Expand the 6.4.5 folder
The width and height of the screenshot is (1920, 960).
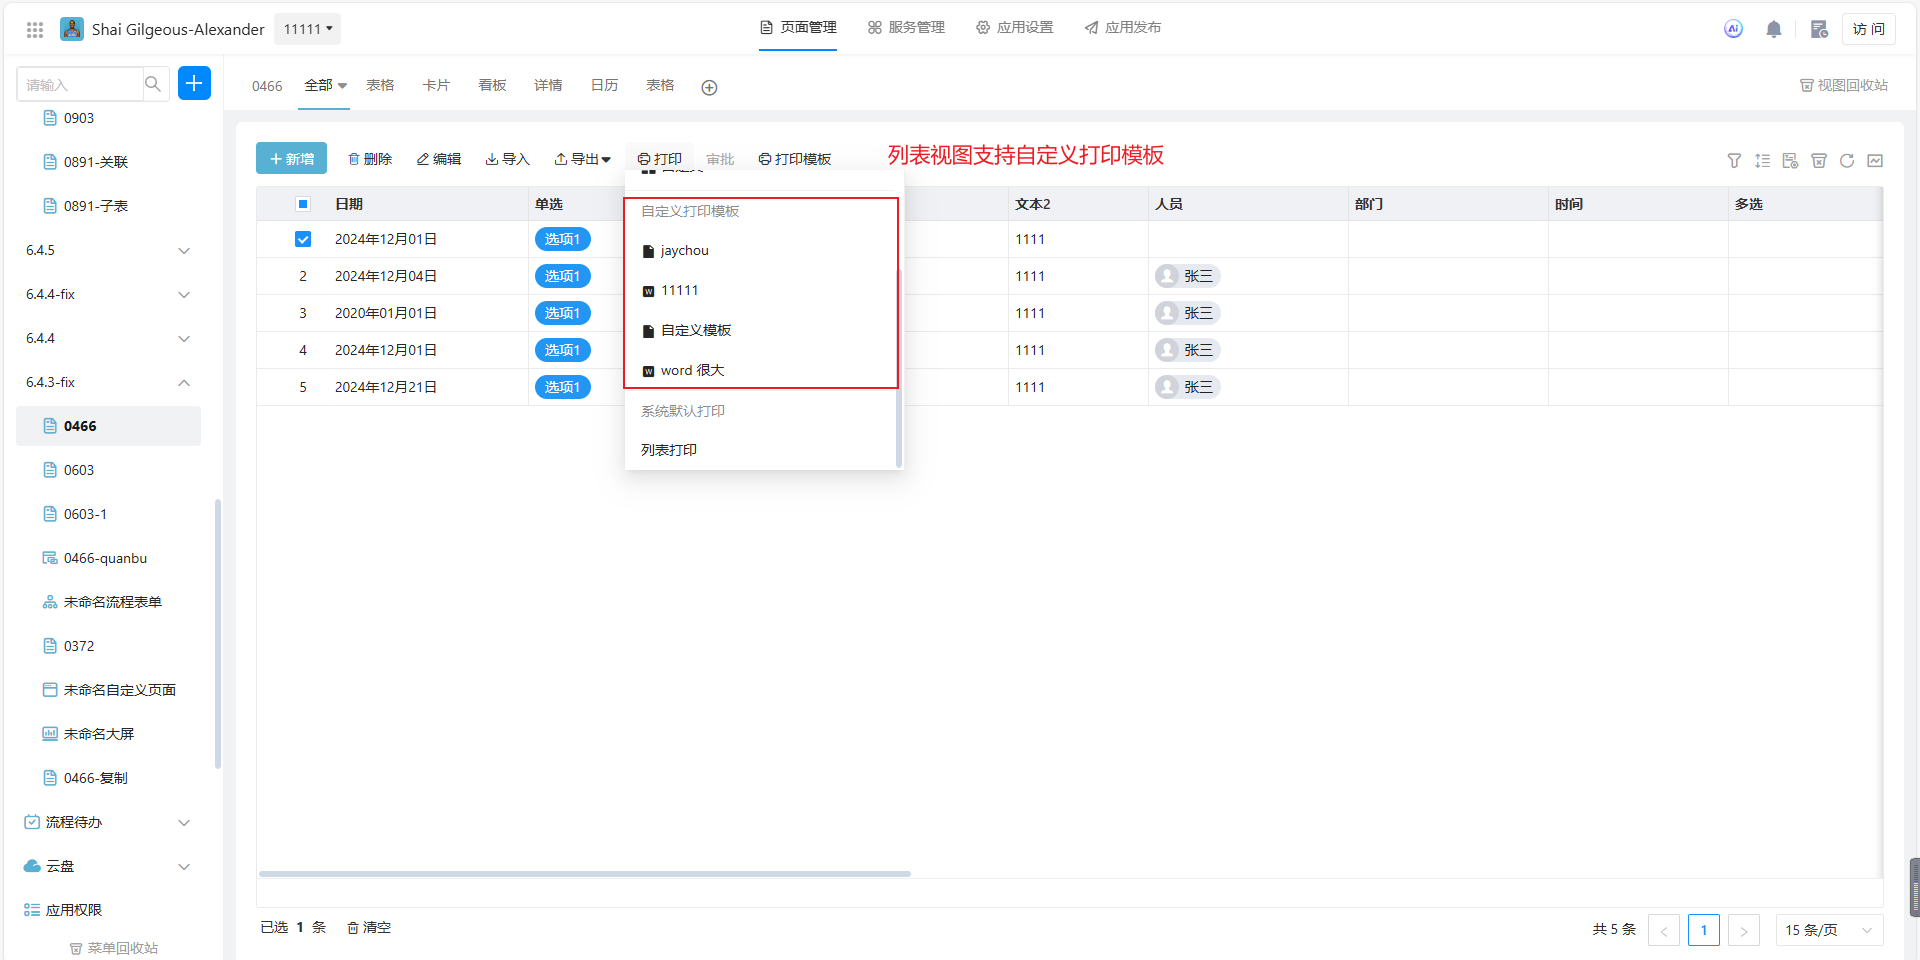click(x=184, y=251)
